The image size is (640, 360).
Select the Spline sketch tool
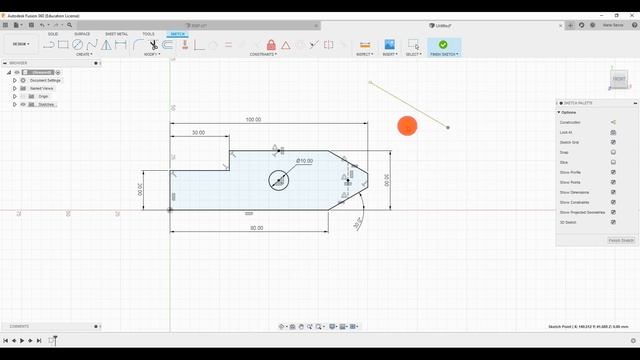pyautogui.click(x=92, y=44)
